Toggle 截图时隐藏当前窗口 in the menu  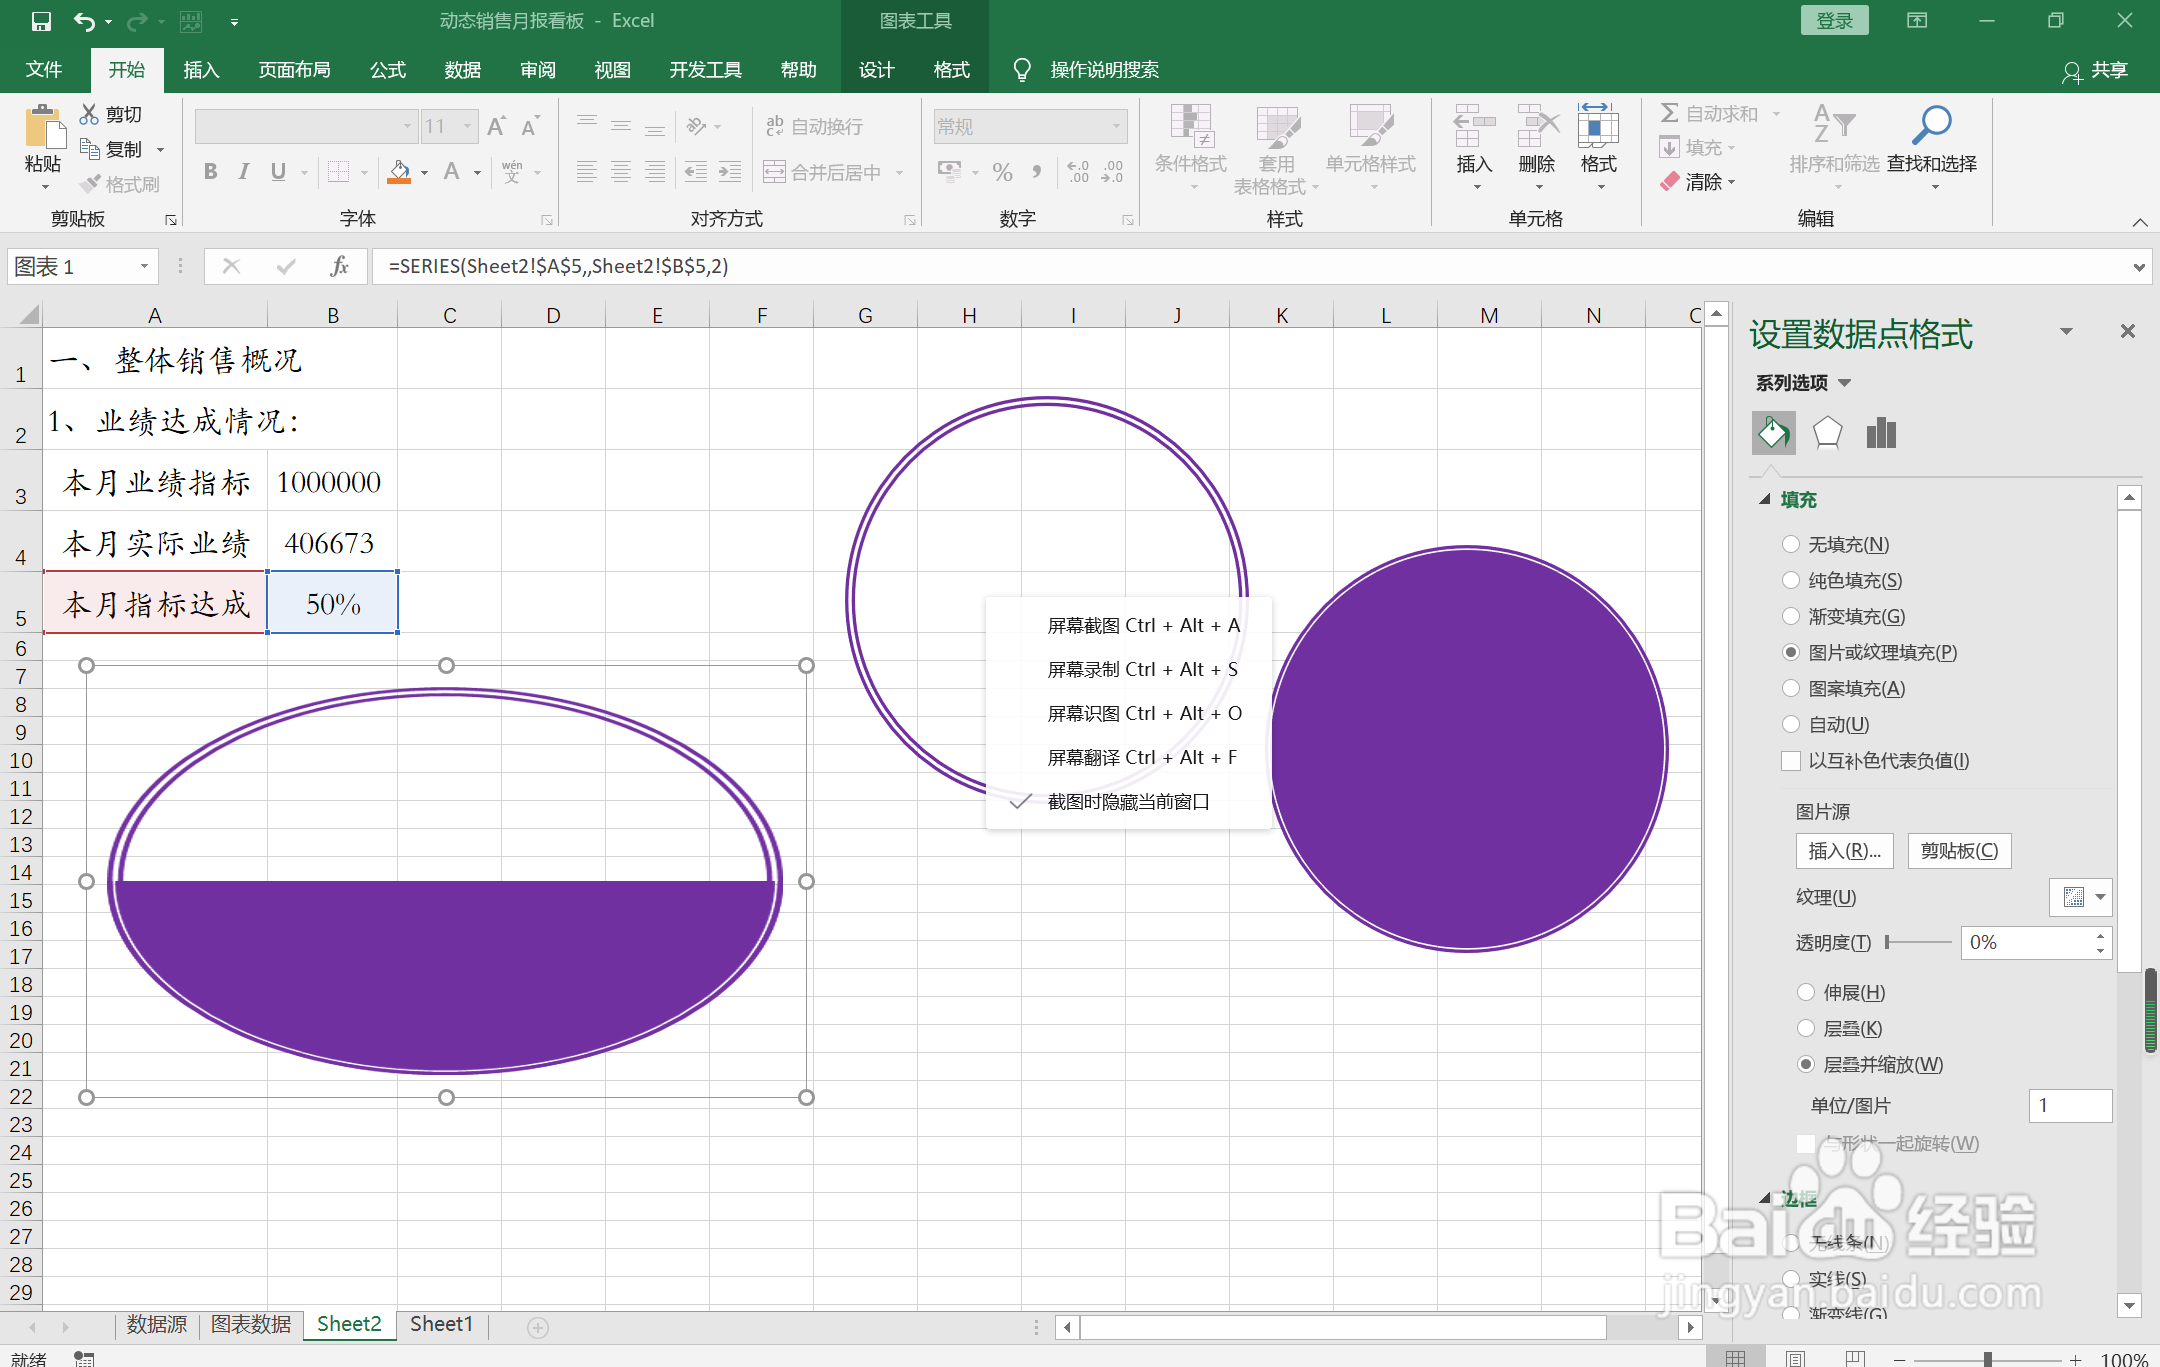(1129, 801)
